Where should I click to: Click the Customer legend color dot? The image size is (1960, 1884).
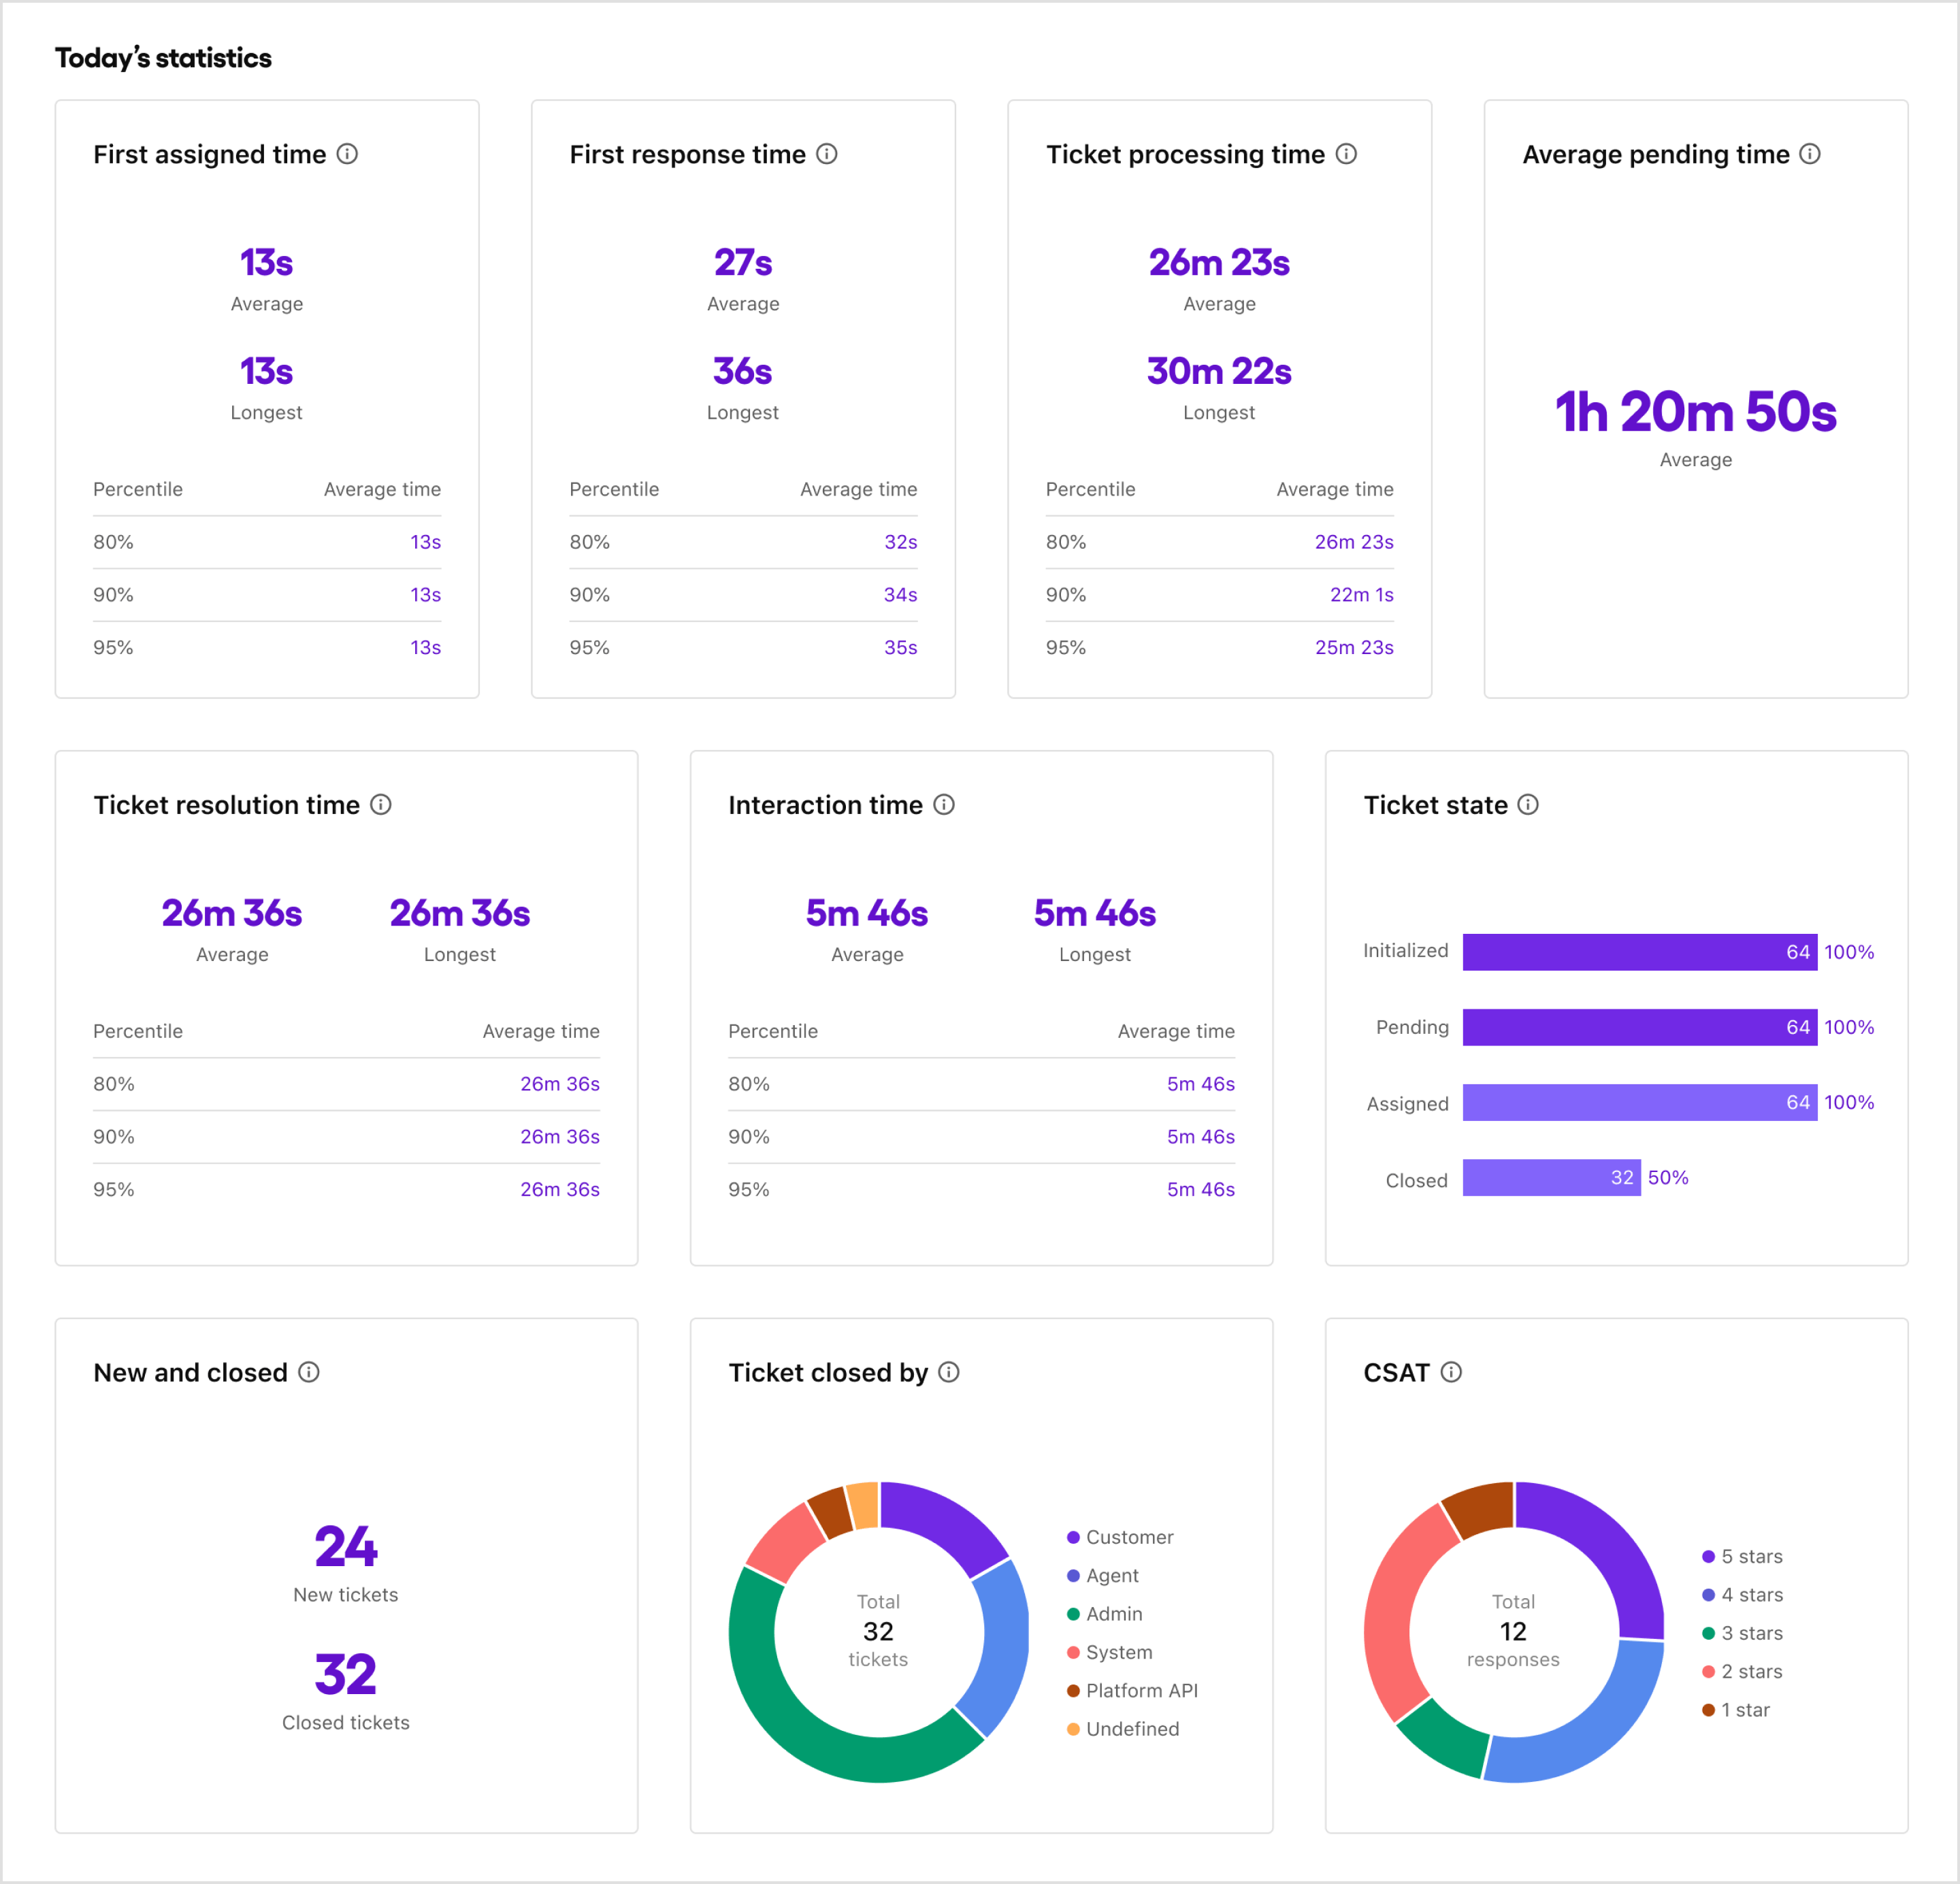[1073, 1538]
